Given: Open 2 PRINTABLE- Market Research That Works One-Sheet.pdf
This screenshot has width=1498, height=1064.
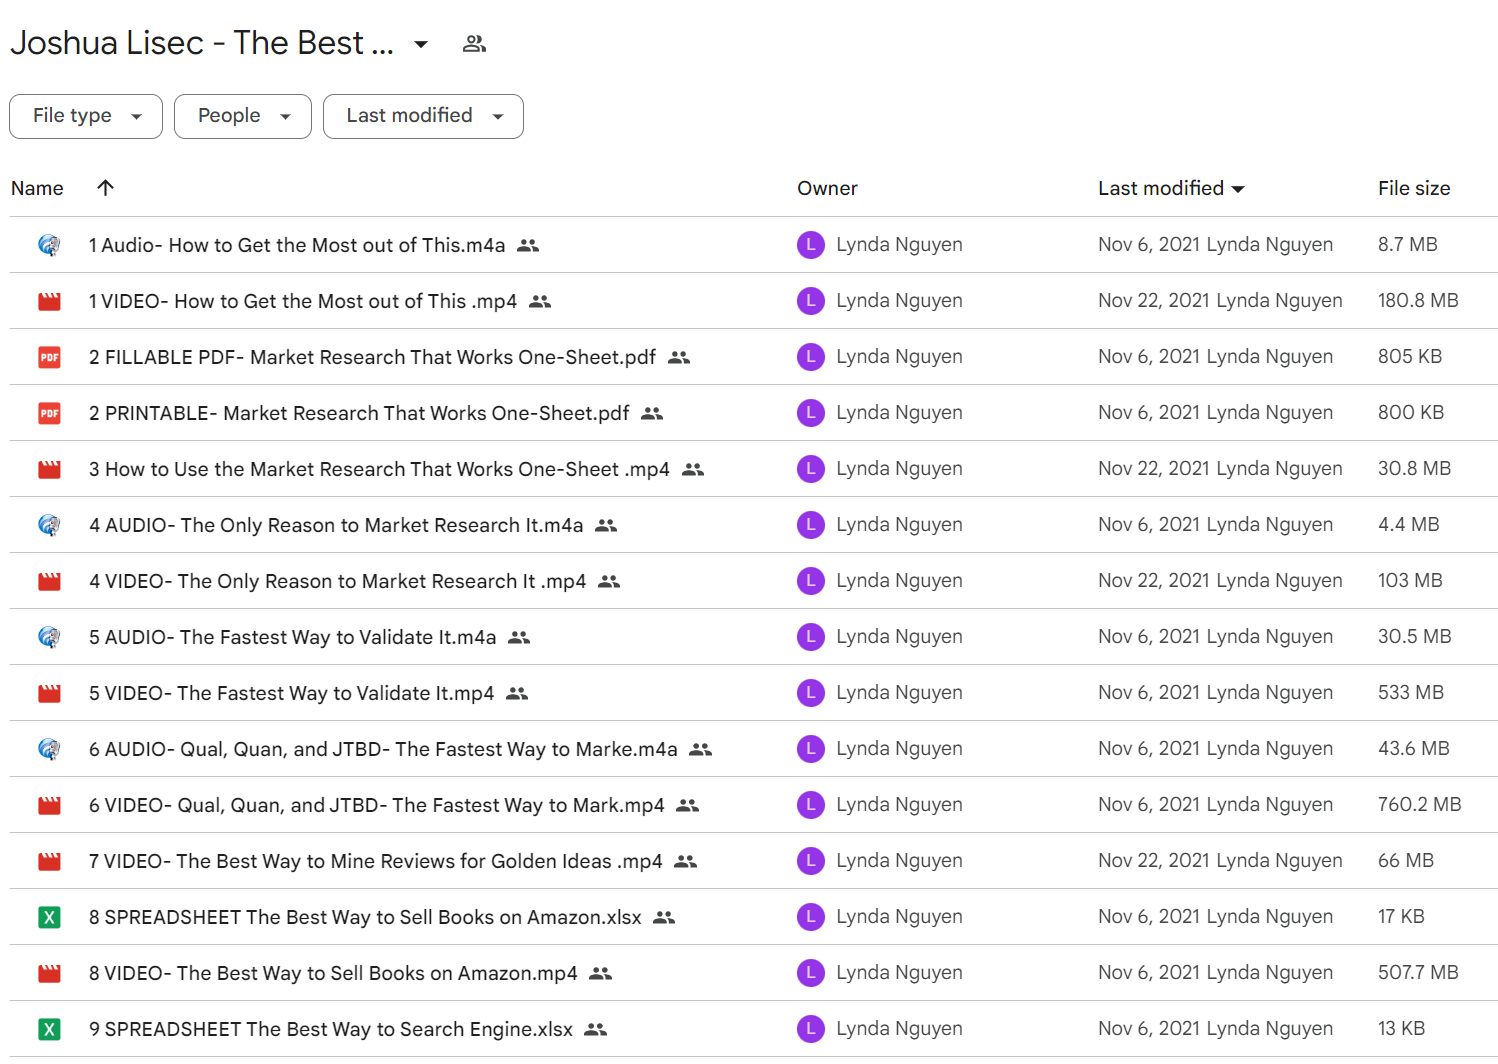Looking at the screenshot, I should click(x=359, y=413).
